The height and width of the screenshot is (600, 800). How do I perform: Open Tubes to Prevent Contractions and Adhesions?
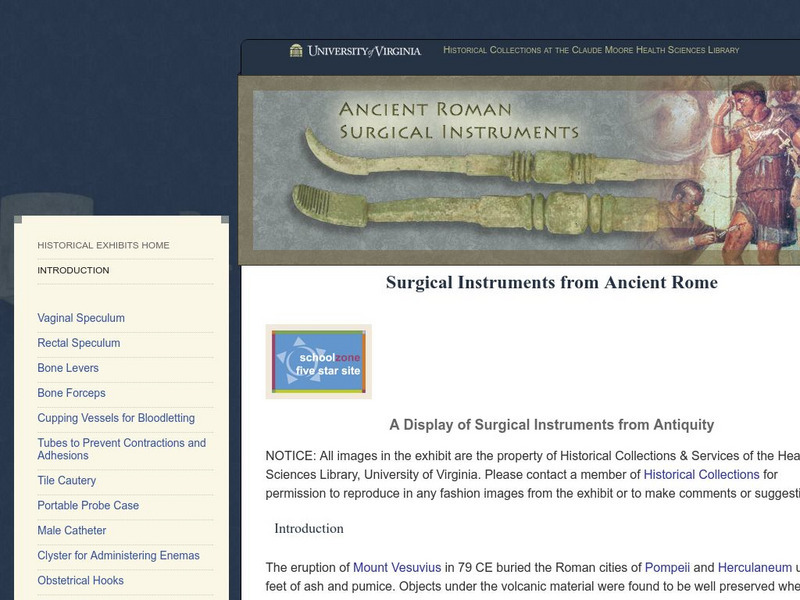coord(121,449)
